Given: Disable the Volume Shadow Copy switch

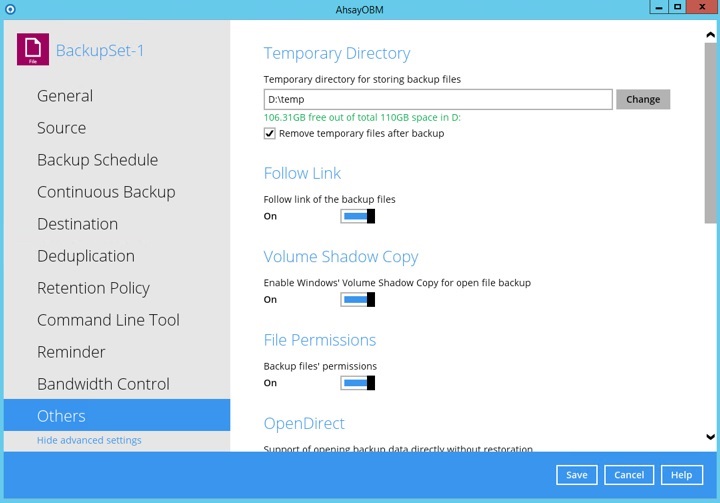Looking at the screenshot, I should click(x=357, y=299).
